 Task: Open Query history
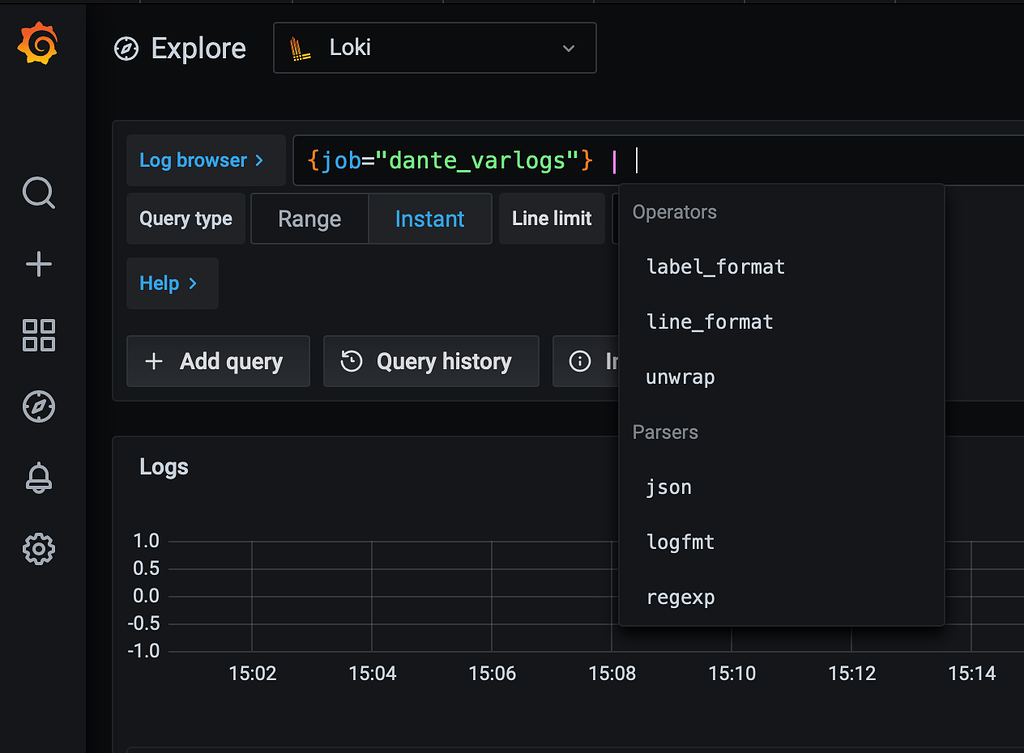click(x=431, y=361)
